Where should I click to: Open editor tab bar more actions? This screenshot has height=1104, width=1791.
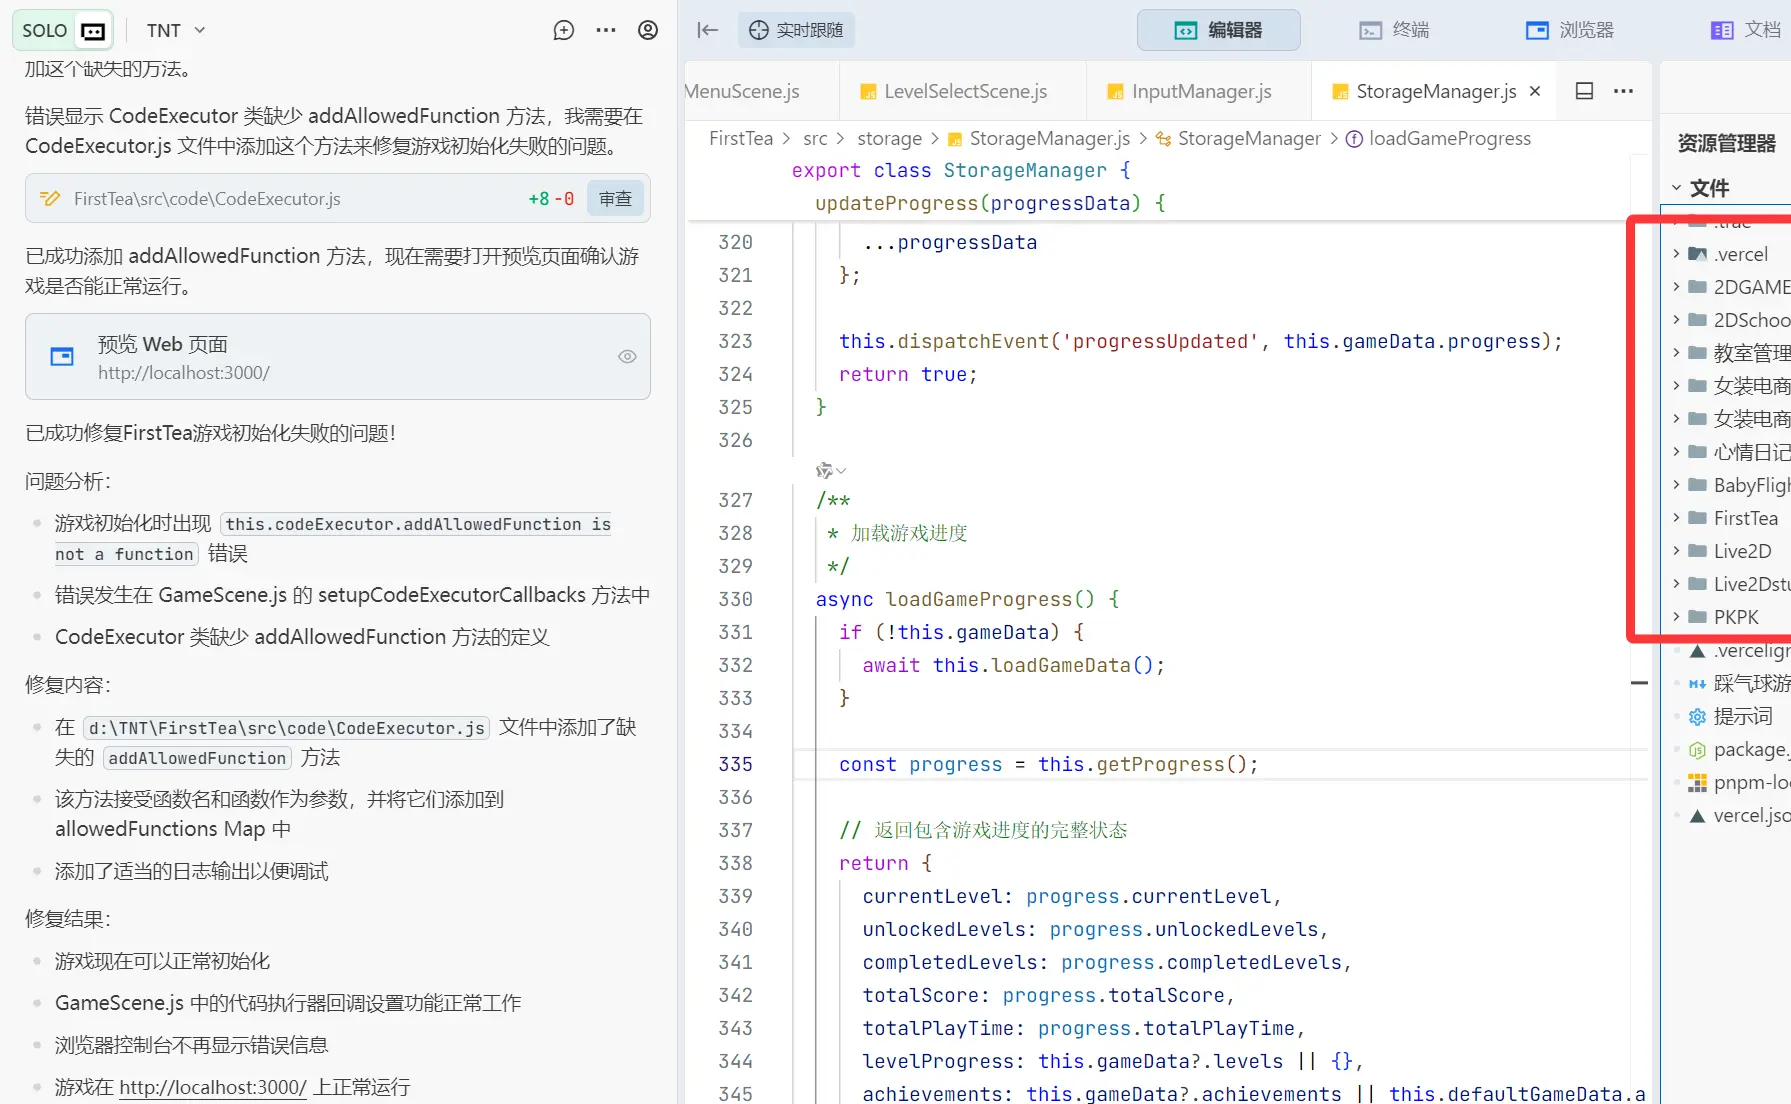1624,91
